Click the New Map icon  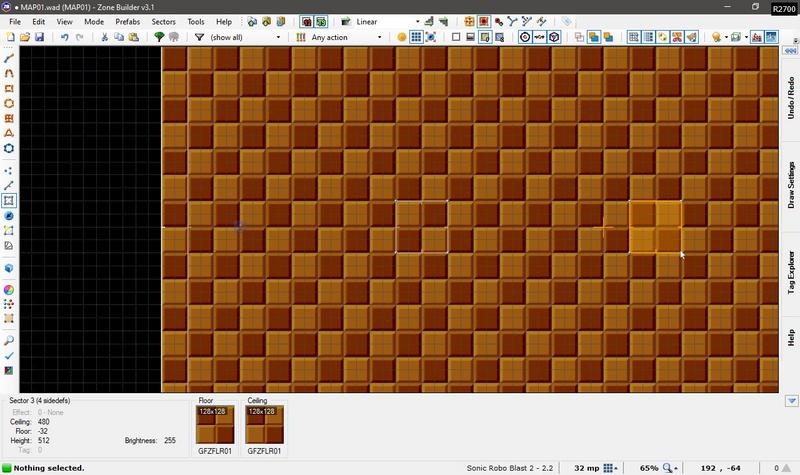click(x=11, y=37)
